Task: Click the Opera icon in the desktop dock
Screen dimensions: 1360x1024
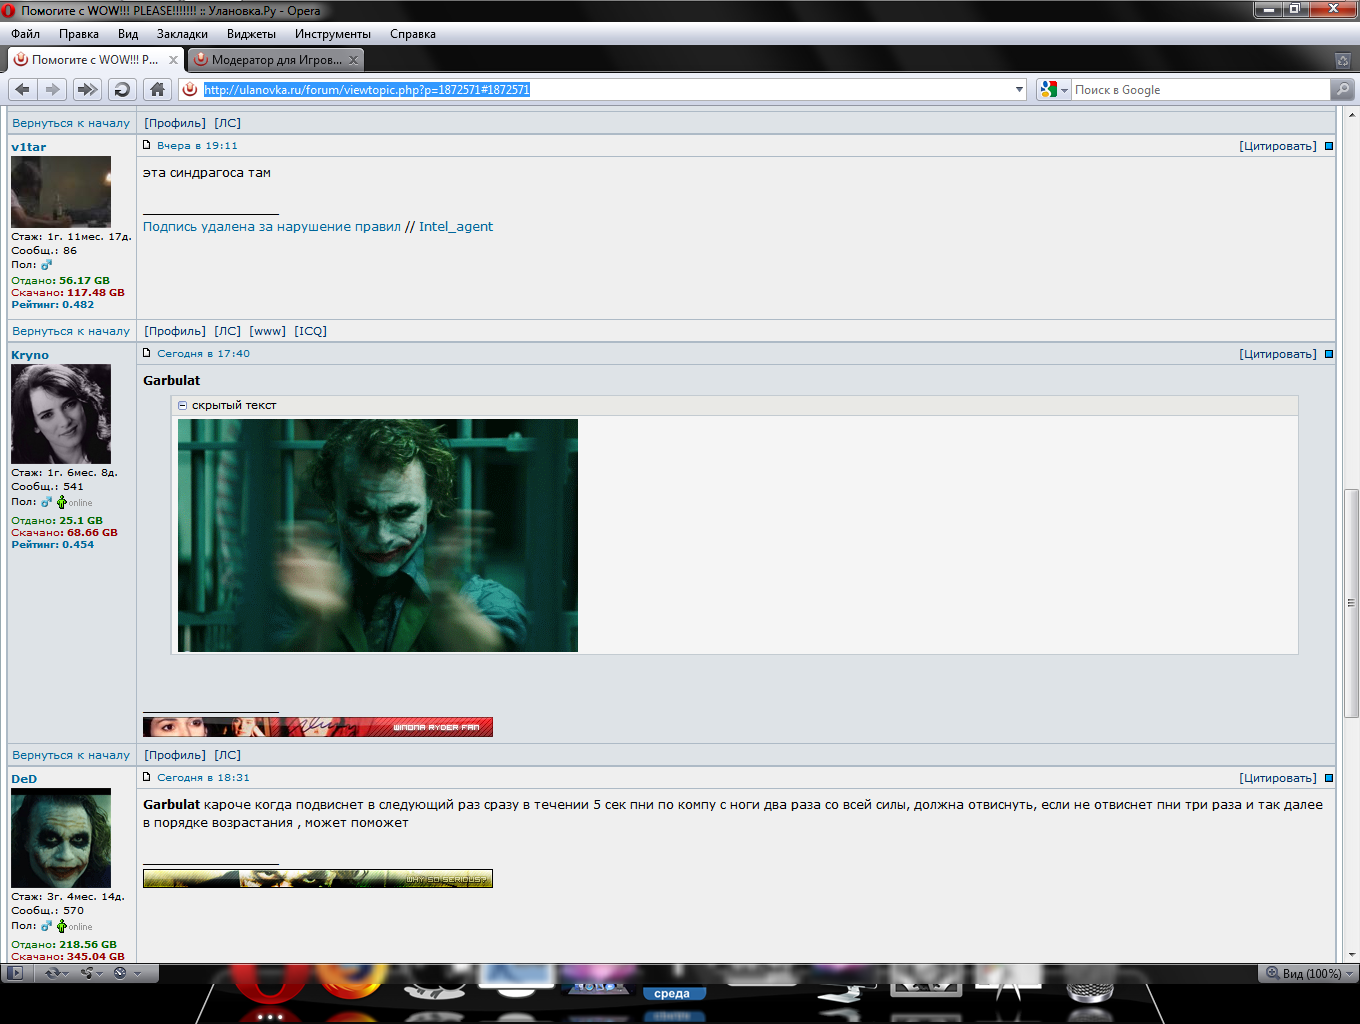Action: [268, 985]
